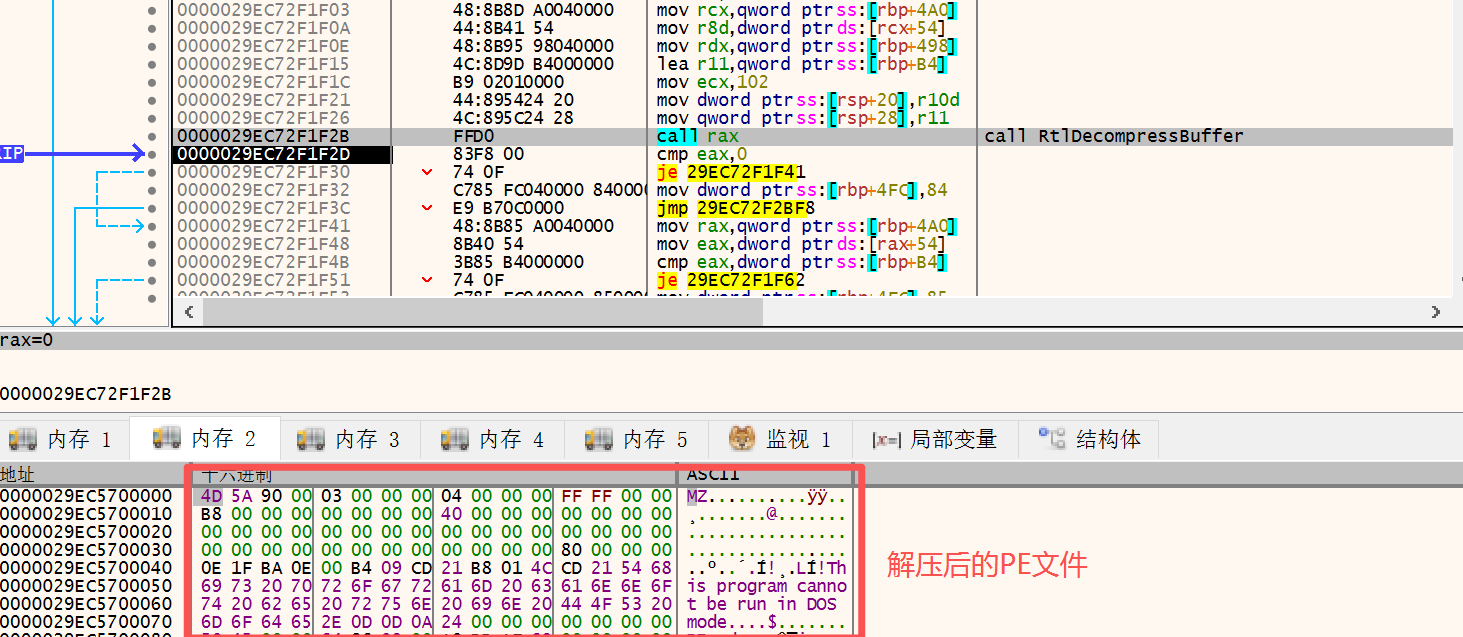Click the 局部变量 tab's variable icon
This screenshot has width=1463, height=637.
[x=886, y=439]
